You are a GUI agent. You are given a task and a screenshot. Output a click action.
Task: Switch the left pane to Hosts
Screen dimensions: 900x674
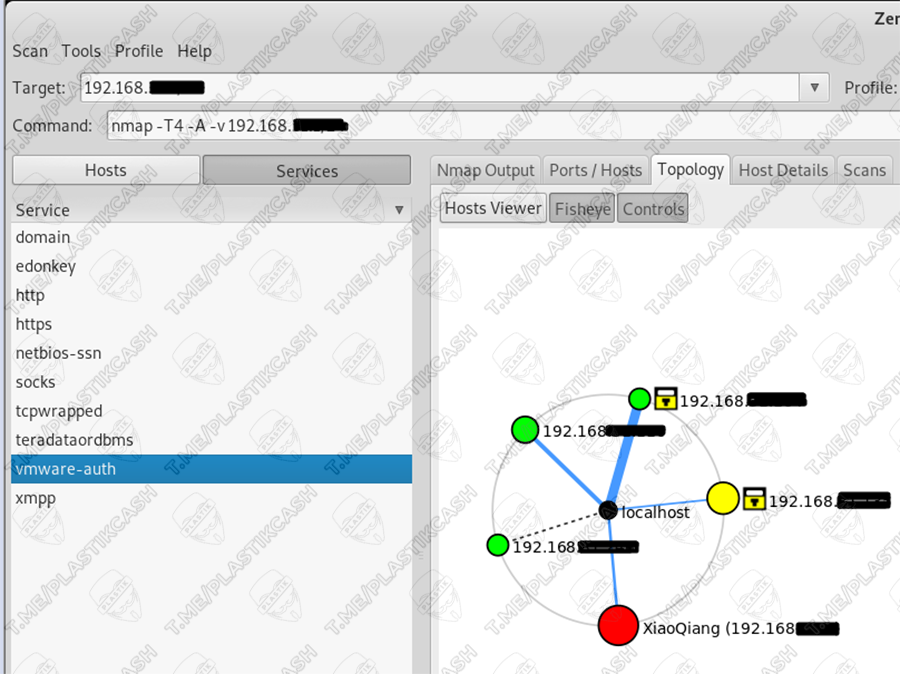106,170
